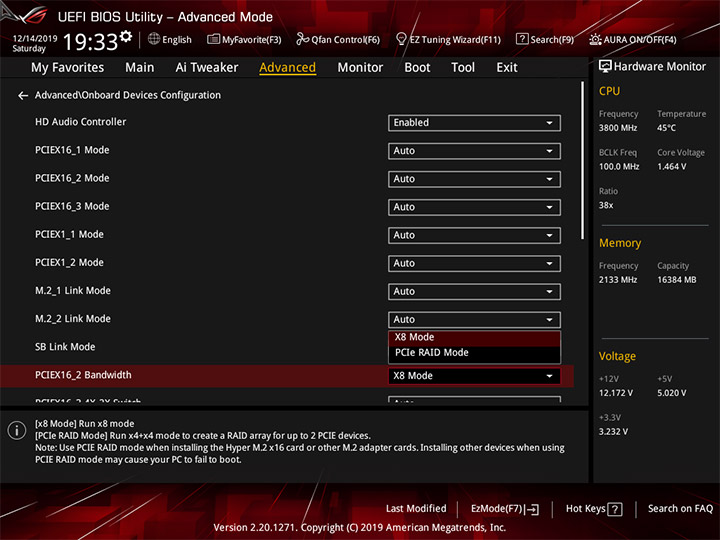
Task: Click CPU frequency value 3800 MHz
Action: (618, 128)
